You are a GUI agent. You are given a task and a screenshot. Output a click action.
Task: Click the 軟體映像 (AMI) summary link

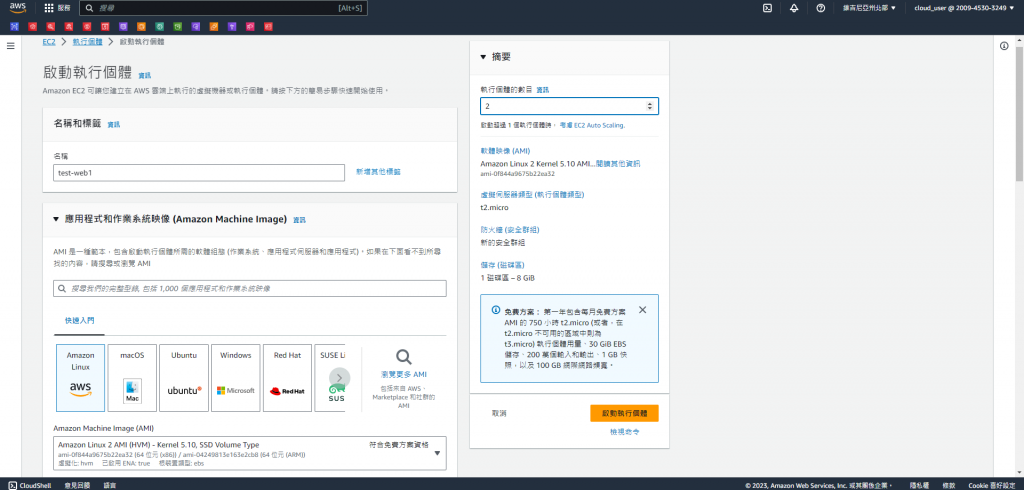(505, 151)
